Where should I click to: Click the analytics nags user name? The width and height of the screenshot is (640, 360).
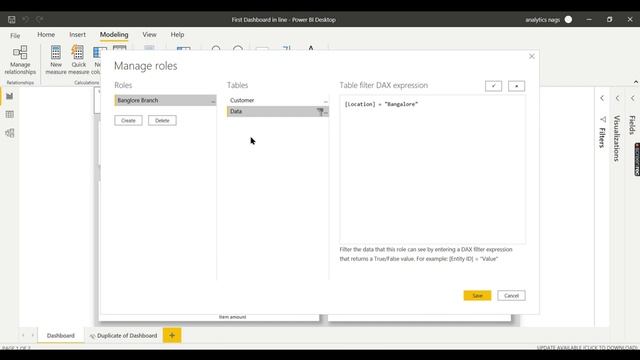tap(542, 20)
